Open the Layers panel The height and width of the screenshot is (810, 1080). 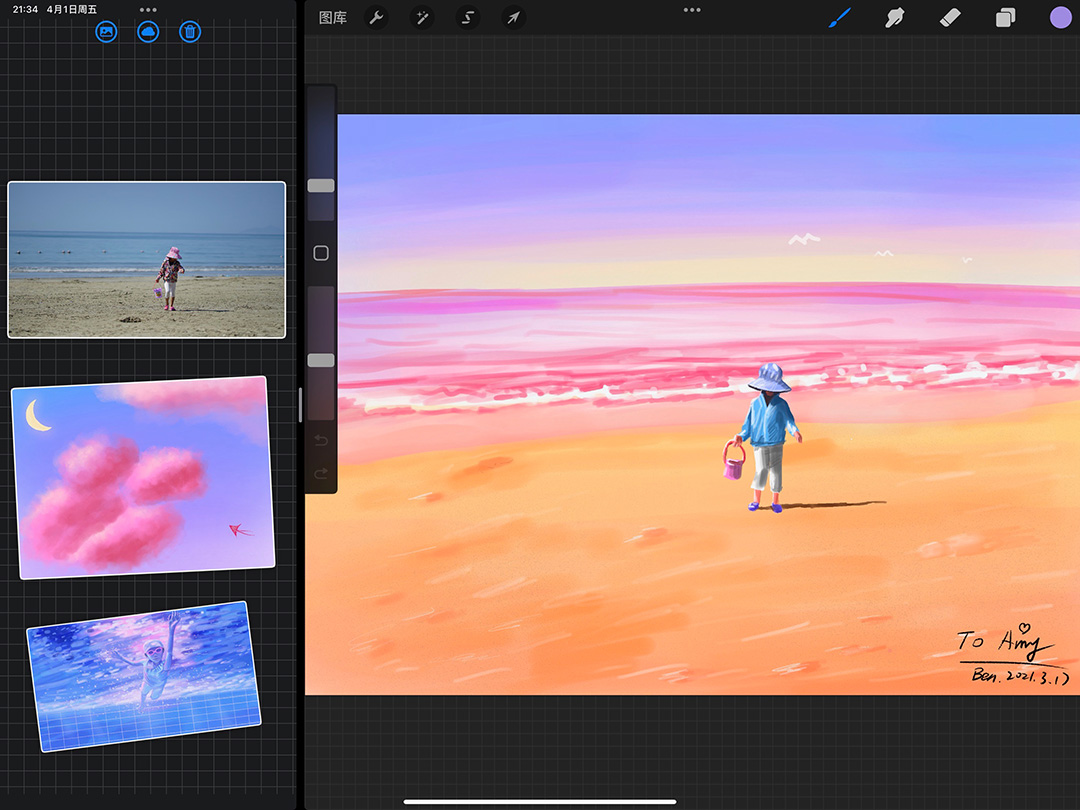(1005, 18)
